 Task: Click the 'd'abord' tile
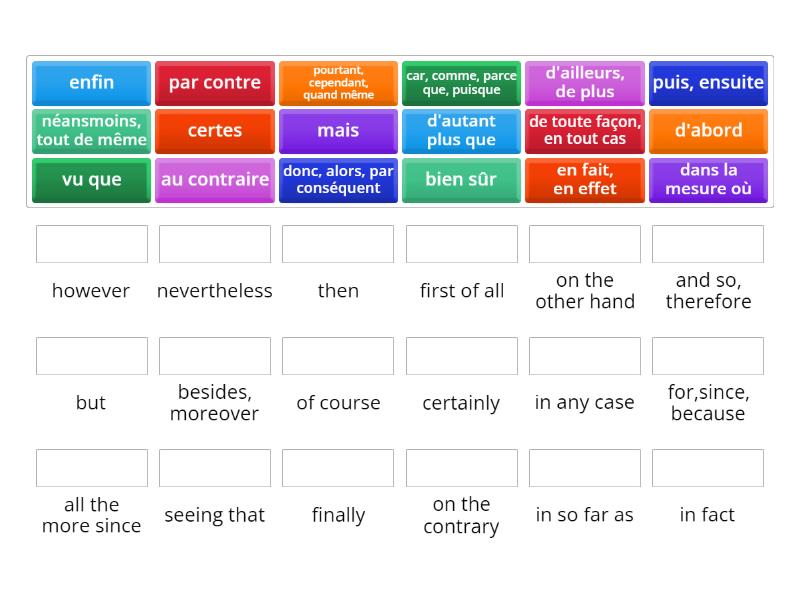tap(708, 131)
